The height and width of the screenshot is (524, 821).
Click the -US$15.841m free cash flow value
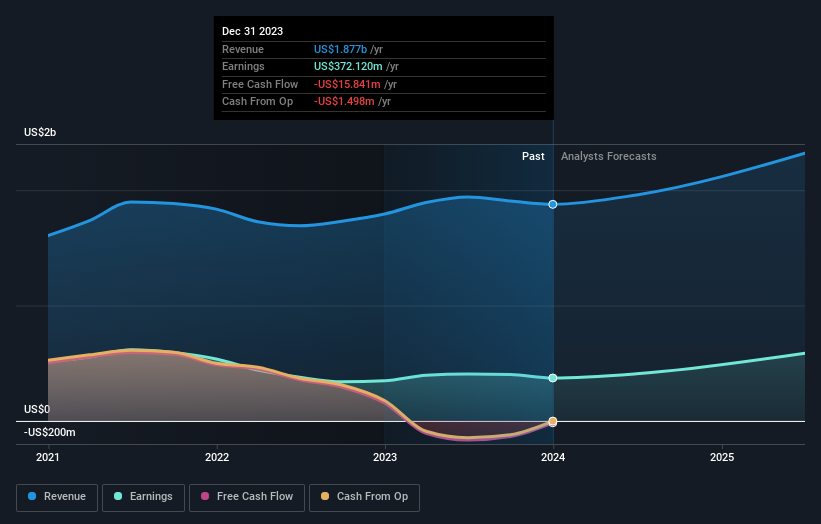(x=347, y=84)
